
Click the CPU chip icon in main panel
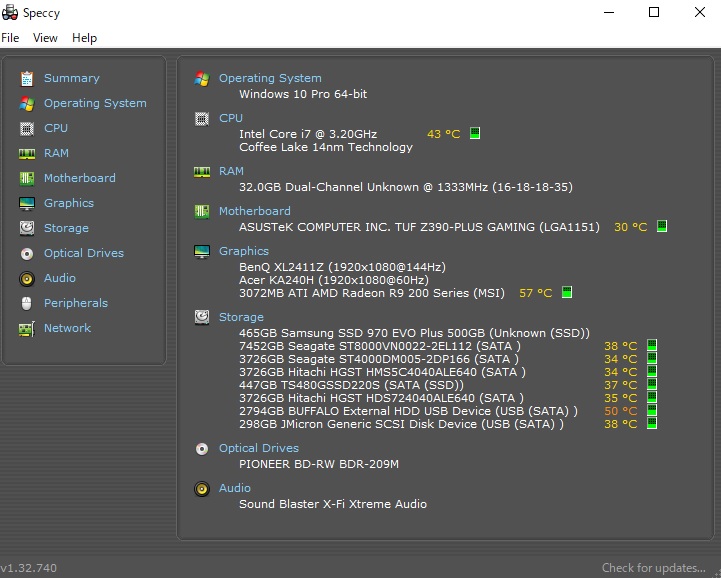point(202,119)
